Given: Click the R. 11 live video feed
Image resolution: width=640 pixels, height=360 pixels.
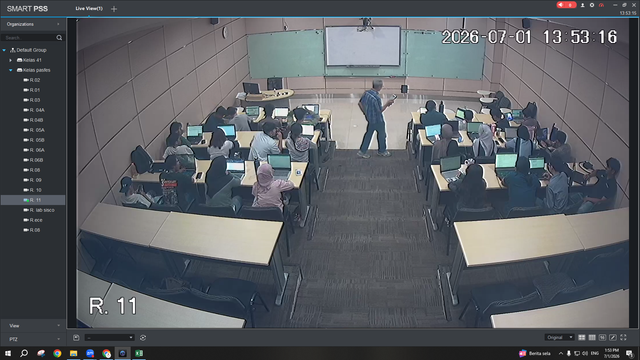Looking at the screenshot, I should pos(353,173).
